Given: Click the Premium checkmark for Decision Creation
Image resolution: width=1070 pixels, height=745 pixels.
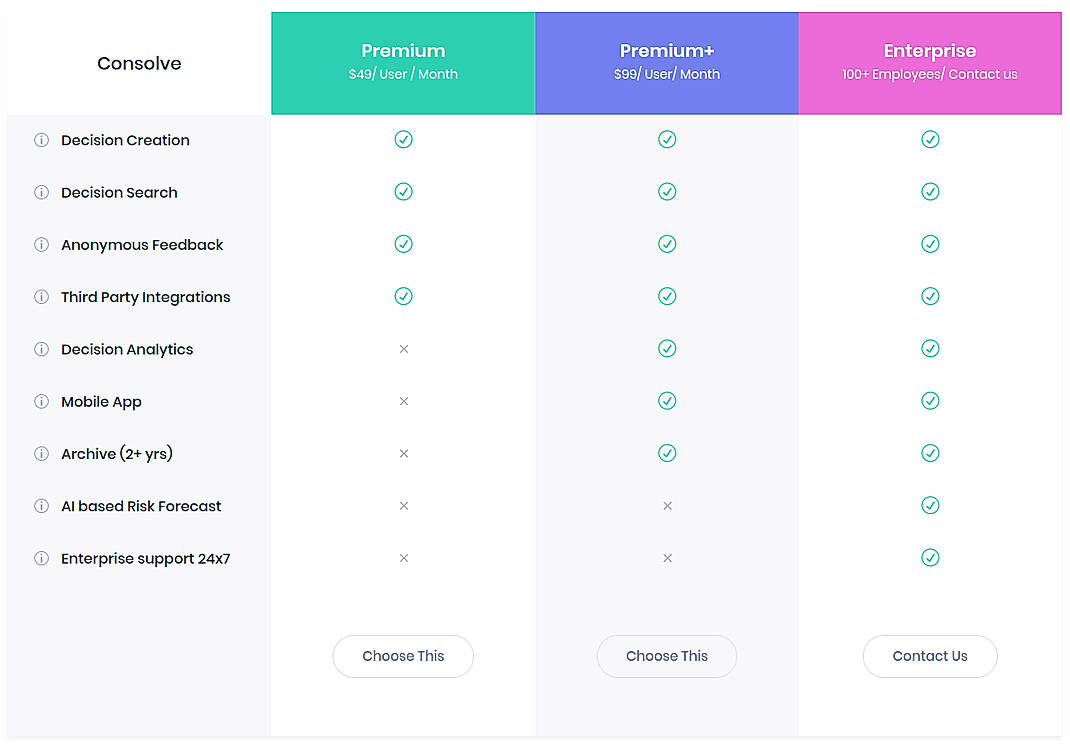Looking at the screenshot, I should [x=403, y=139].
